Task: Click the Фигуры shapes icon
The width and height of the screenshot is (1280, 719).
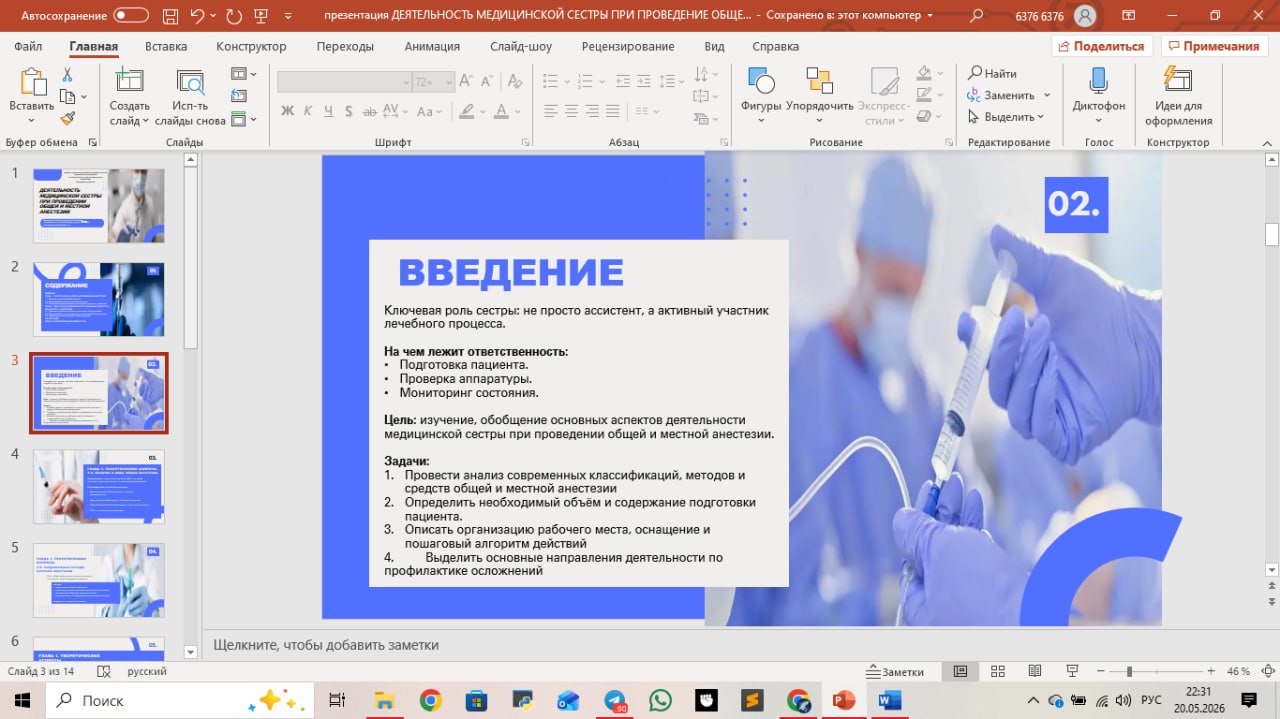Action: click(x=761, y=82)
